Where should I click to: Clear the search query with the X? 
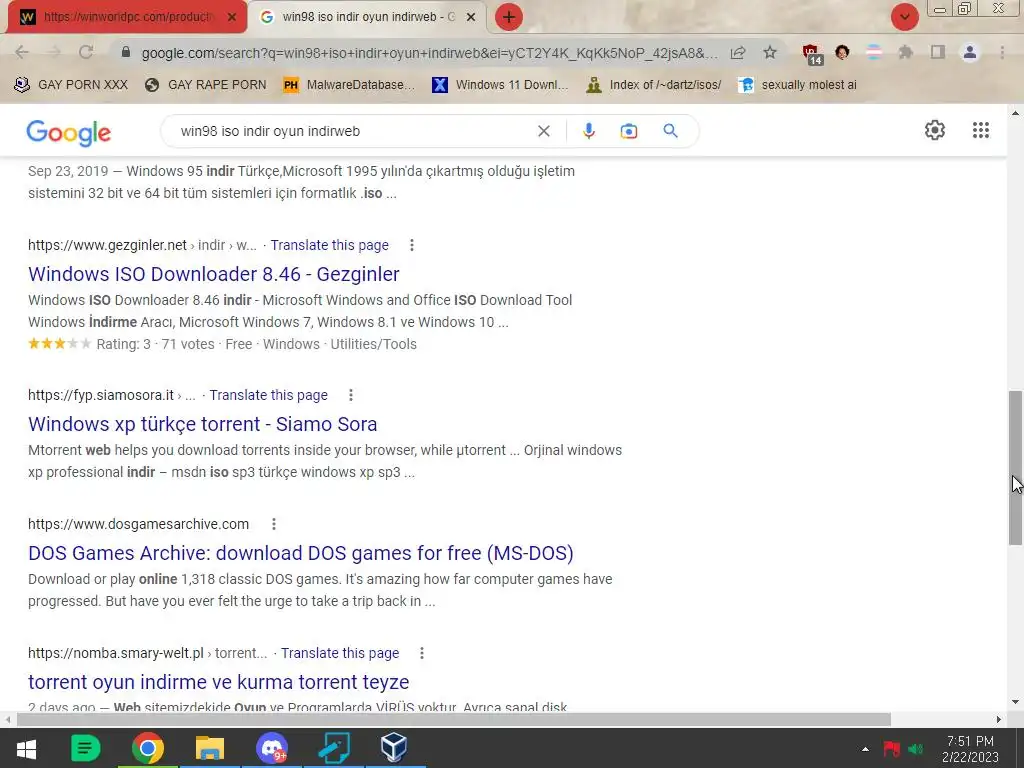543,131
